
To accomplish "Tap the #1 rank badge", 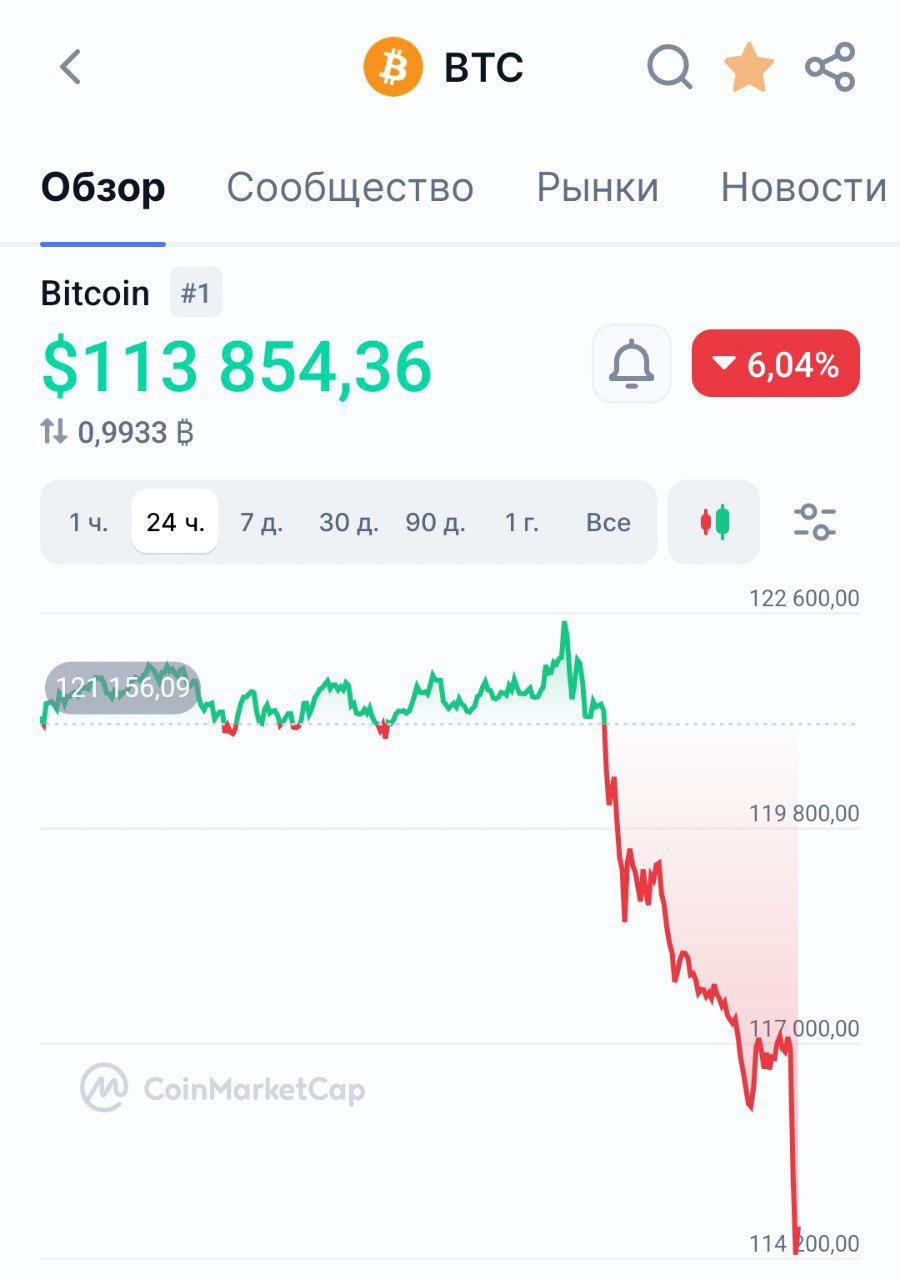I will tap(196, 293).
